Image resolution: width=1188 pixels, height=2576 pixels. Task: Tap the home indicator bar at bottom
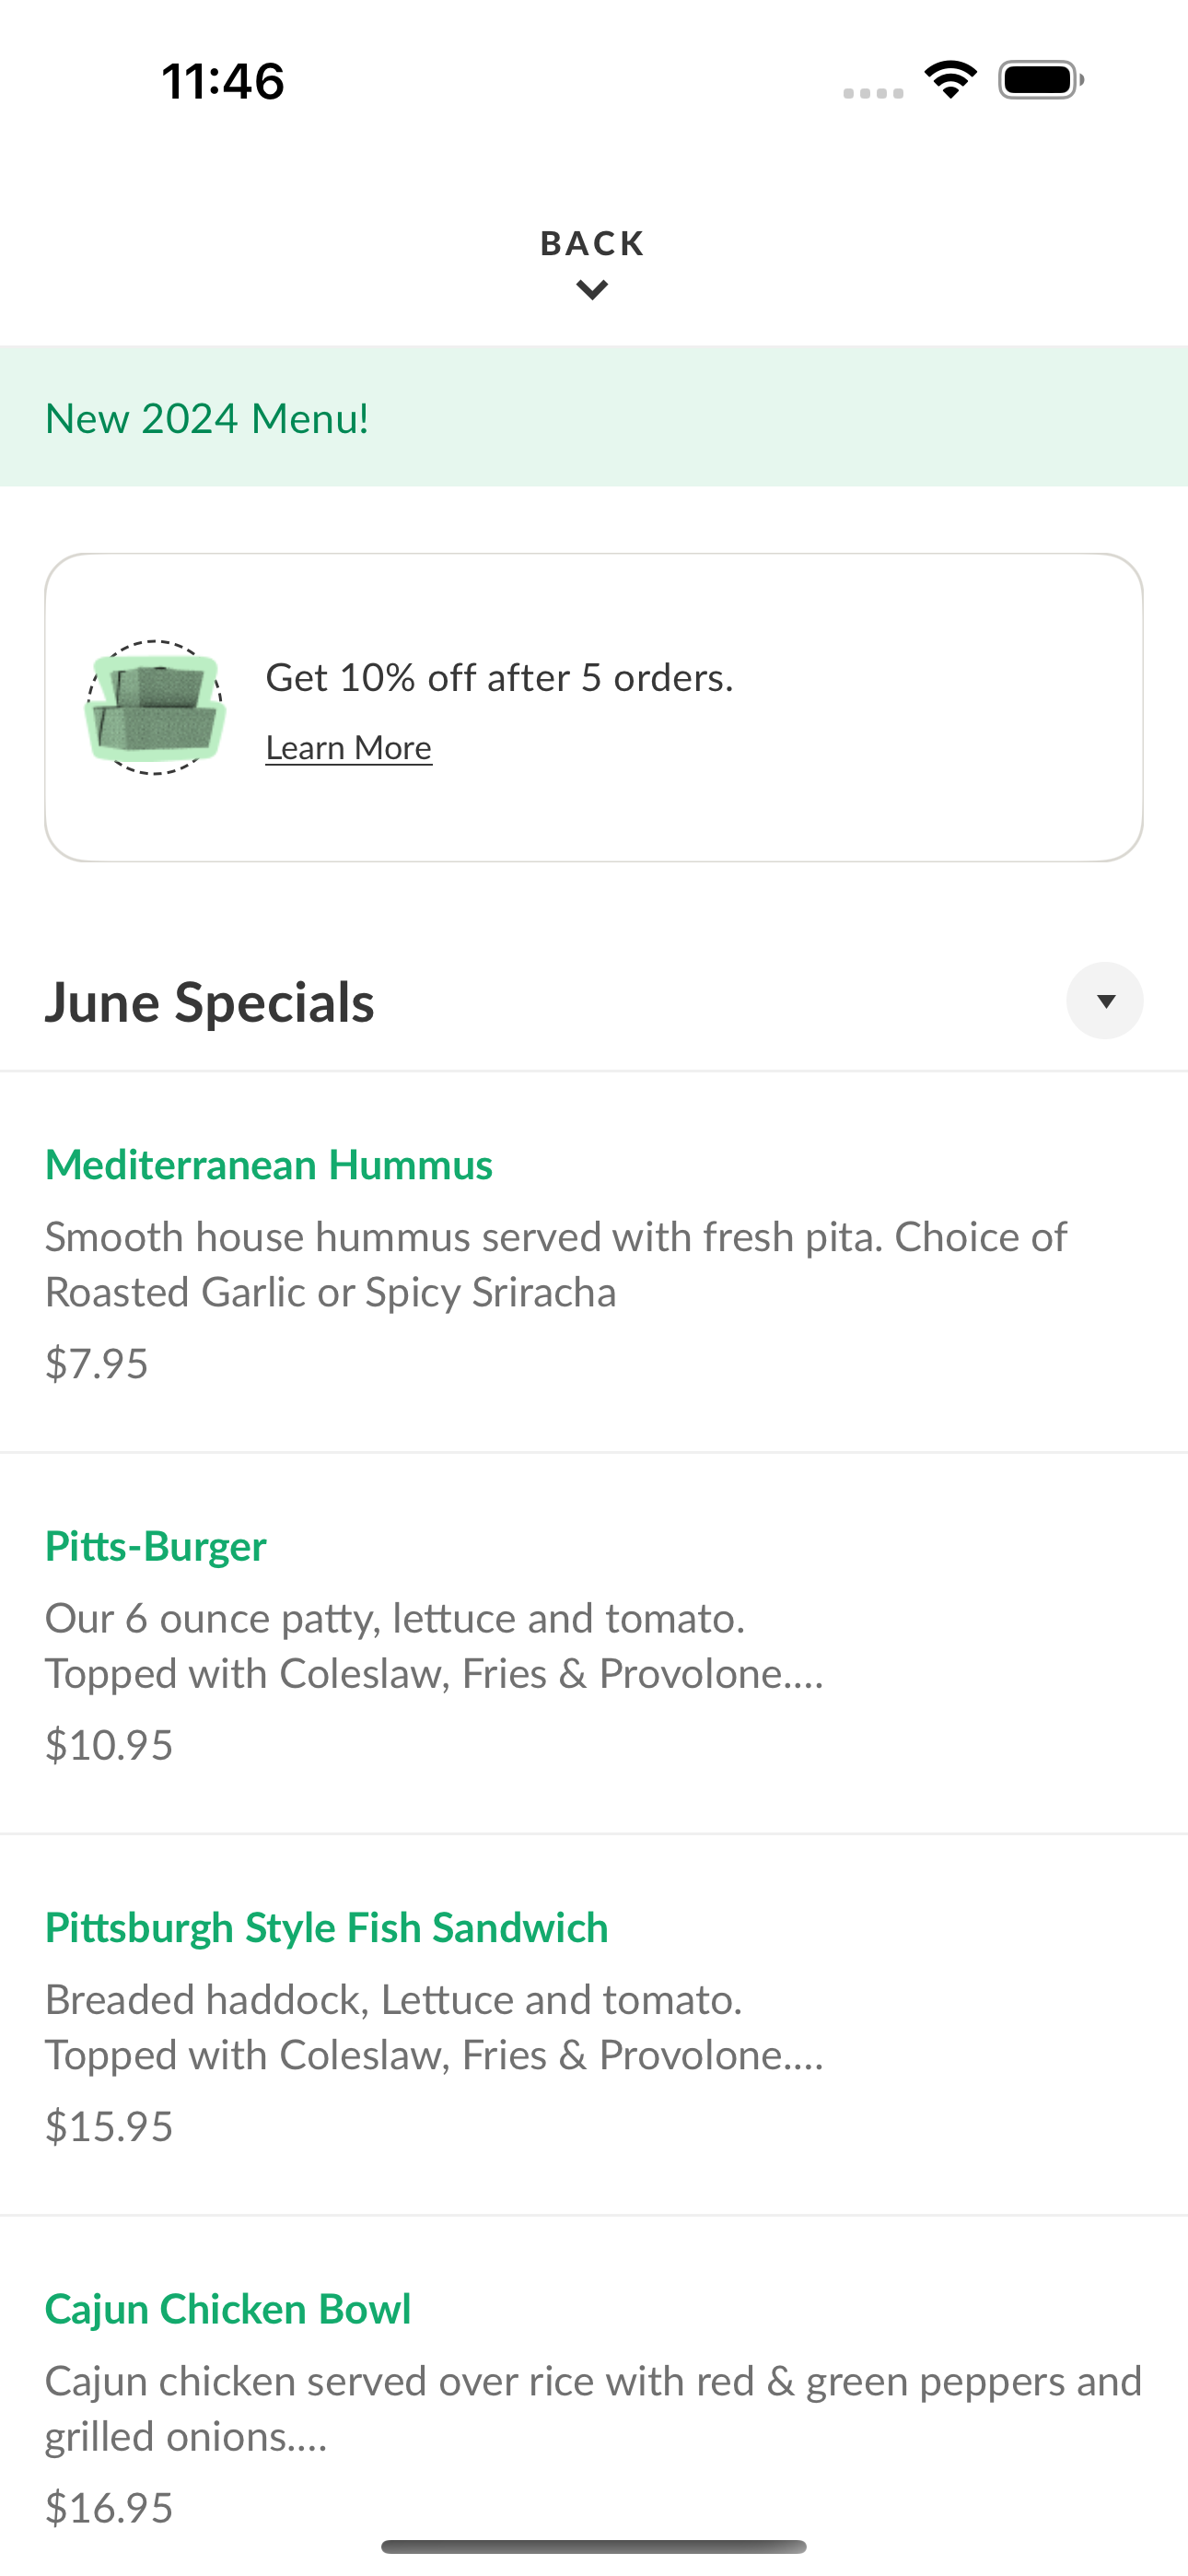pos(594,2546)
